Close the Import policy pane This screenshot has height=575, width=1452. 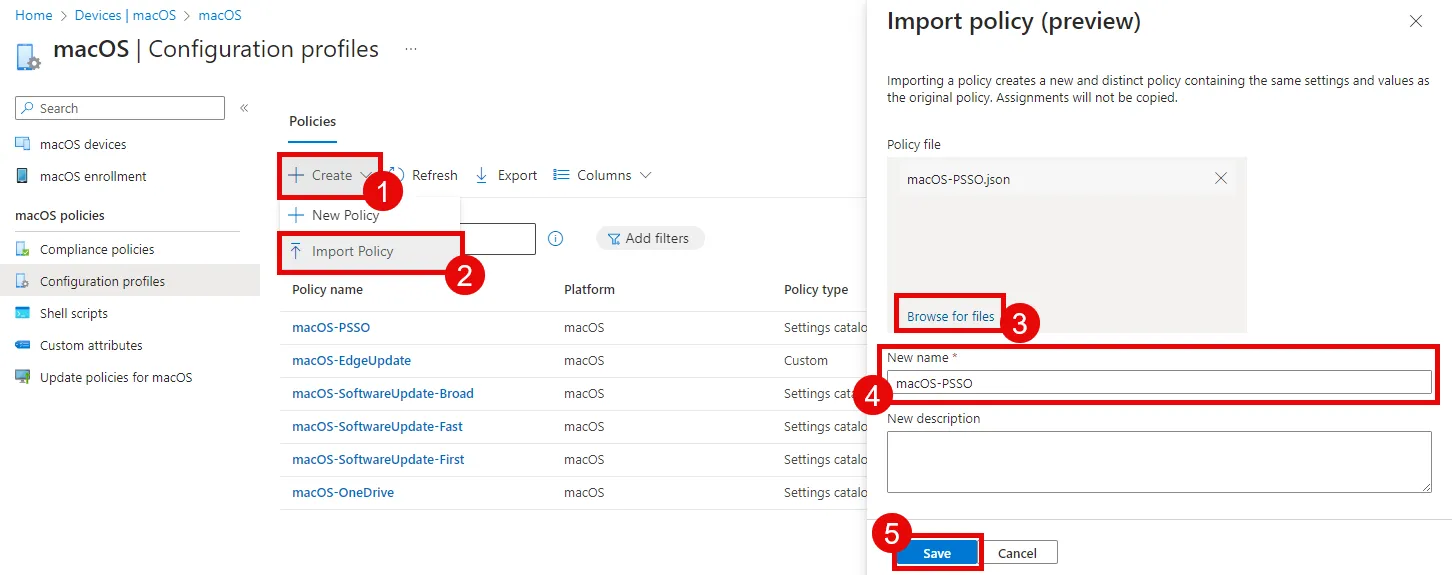pos(1415,21)
